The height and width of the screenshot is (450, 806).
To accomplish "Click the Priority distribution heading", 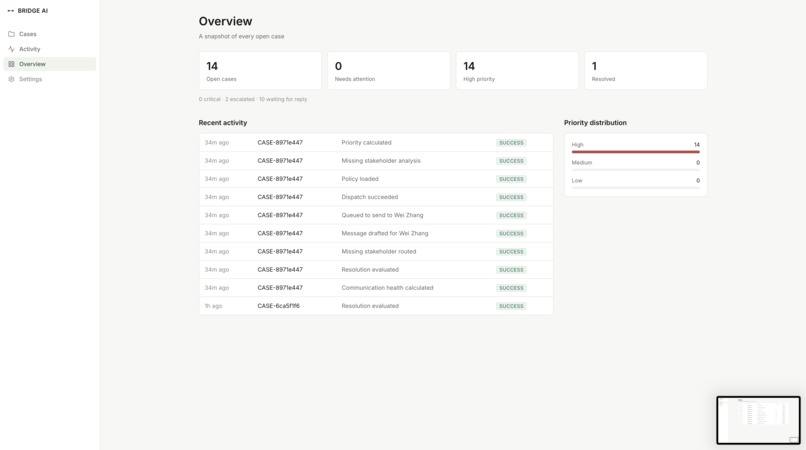I will click(595, 123).
